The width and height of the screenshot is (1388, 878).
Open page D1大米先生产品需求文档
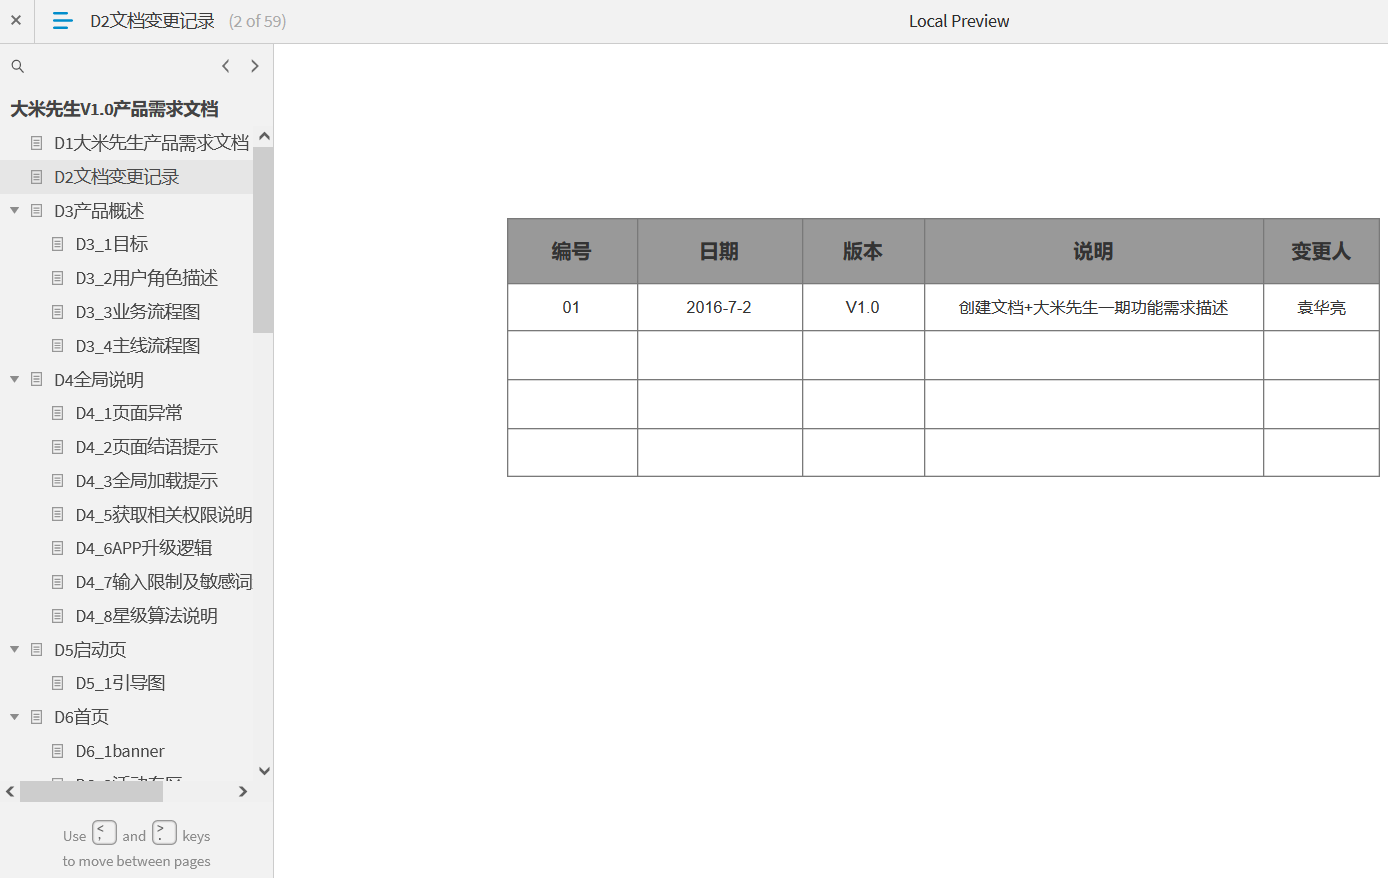[151, 143]
